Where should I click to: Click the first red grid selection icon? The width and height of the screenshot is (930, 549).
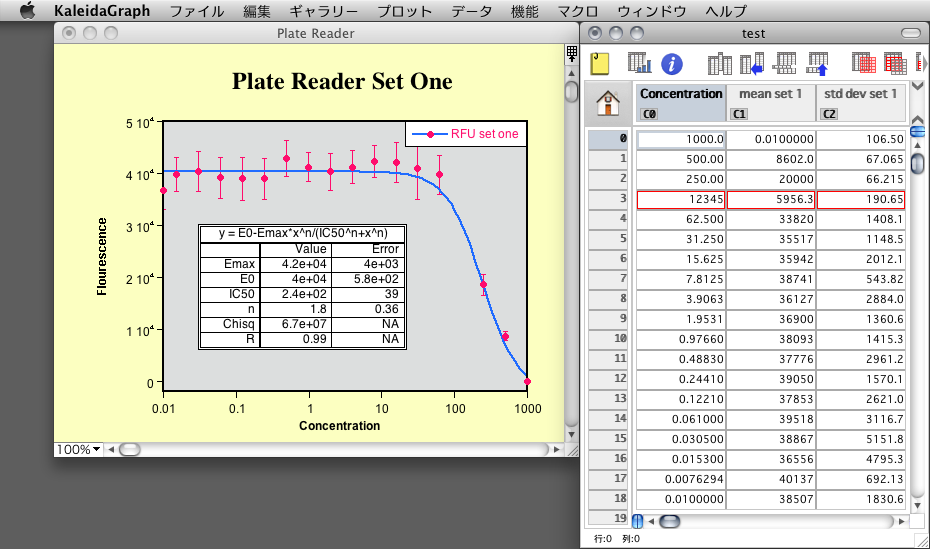click(x=864, y=63)
